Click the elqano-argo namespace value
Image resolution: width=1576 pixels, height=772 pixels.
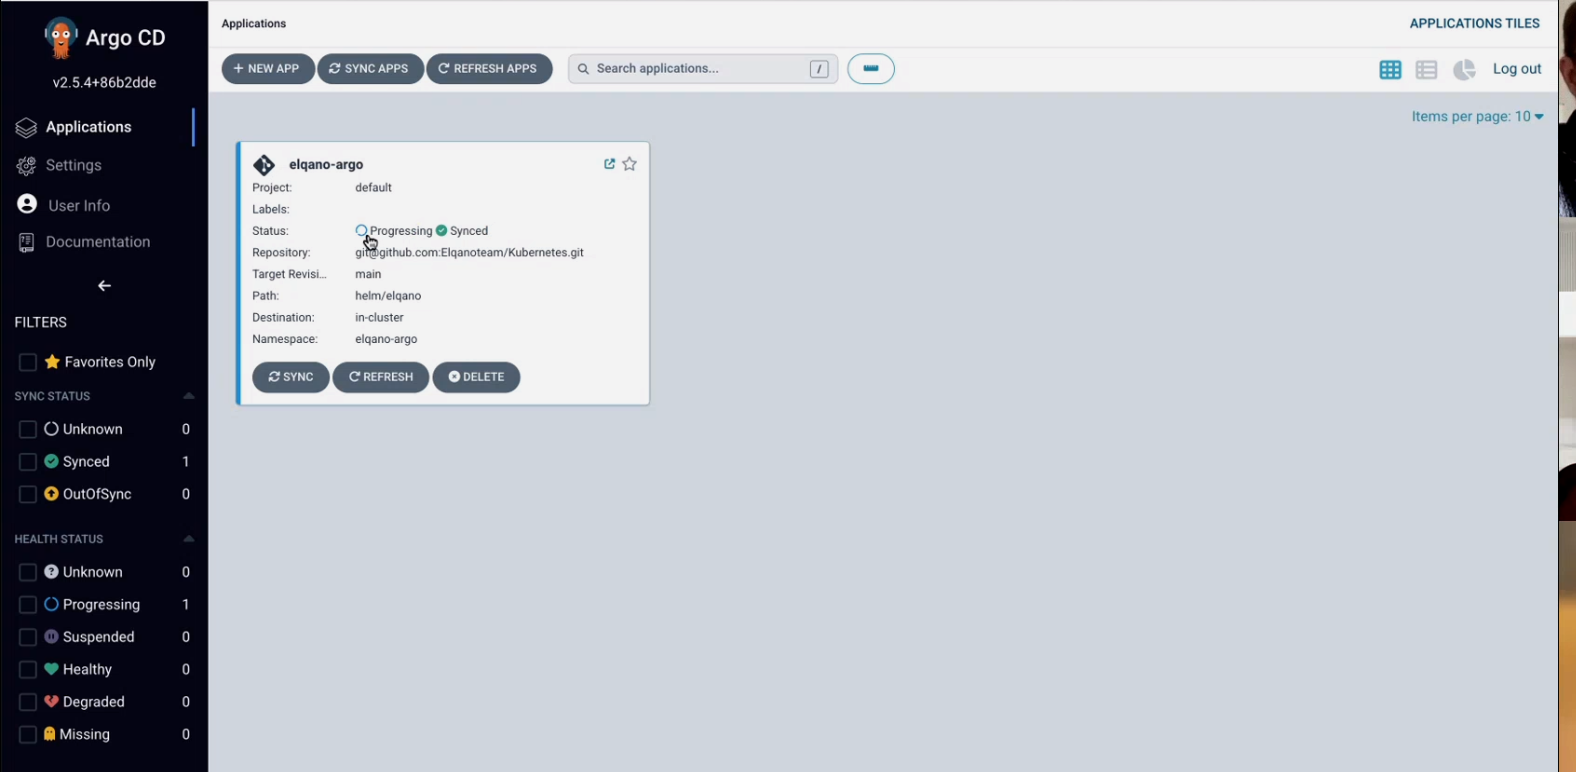[x=386, y=339]
